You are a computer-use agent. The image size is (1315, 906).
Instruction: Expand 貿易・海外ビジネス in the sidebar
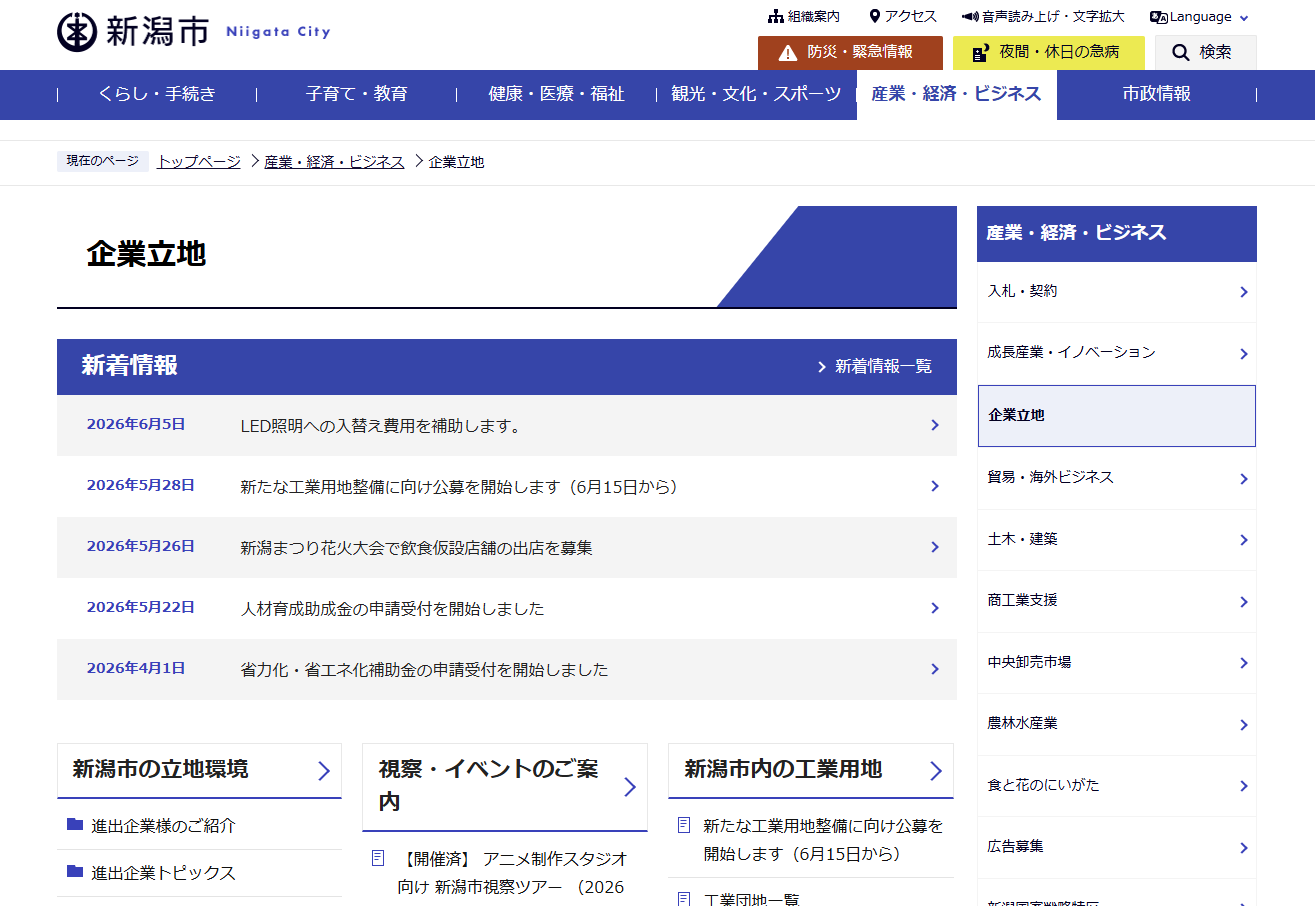1244,479
